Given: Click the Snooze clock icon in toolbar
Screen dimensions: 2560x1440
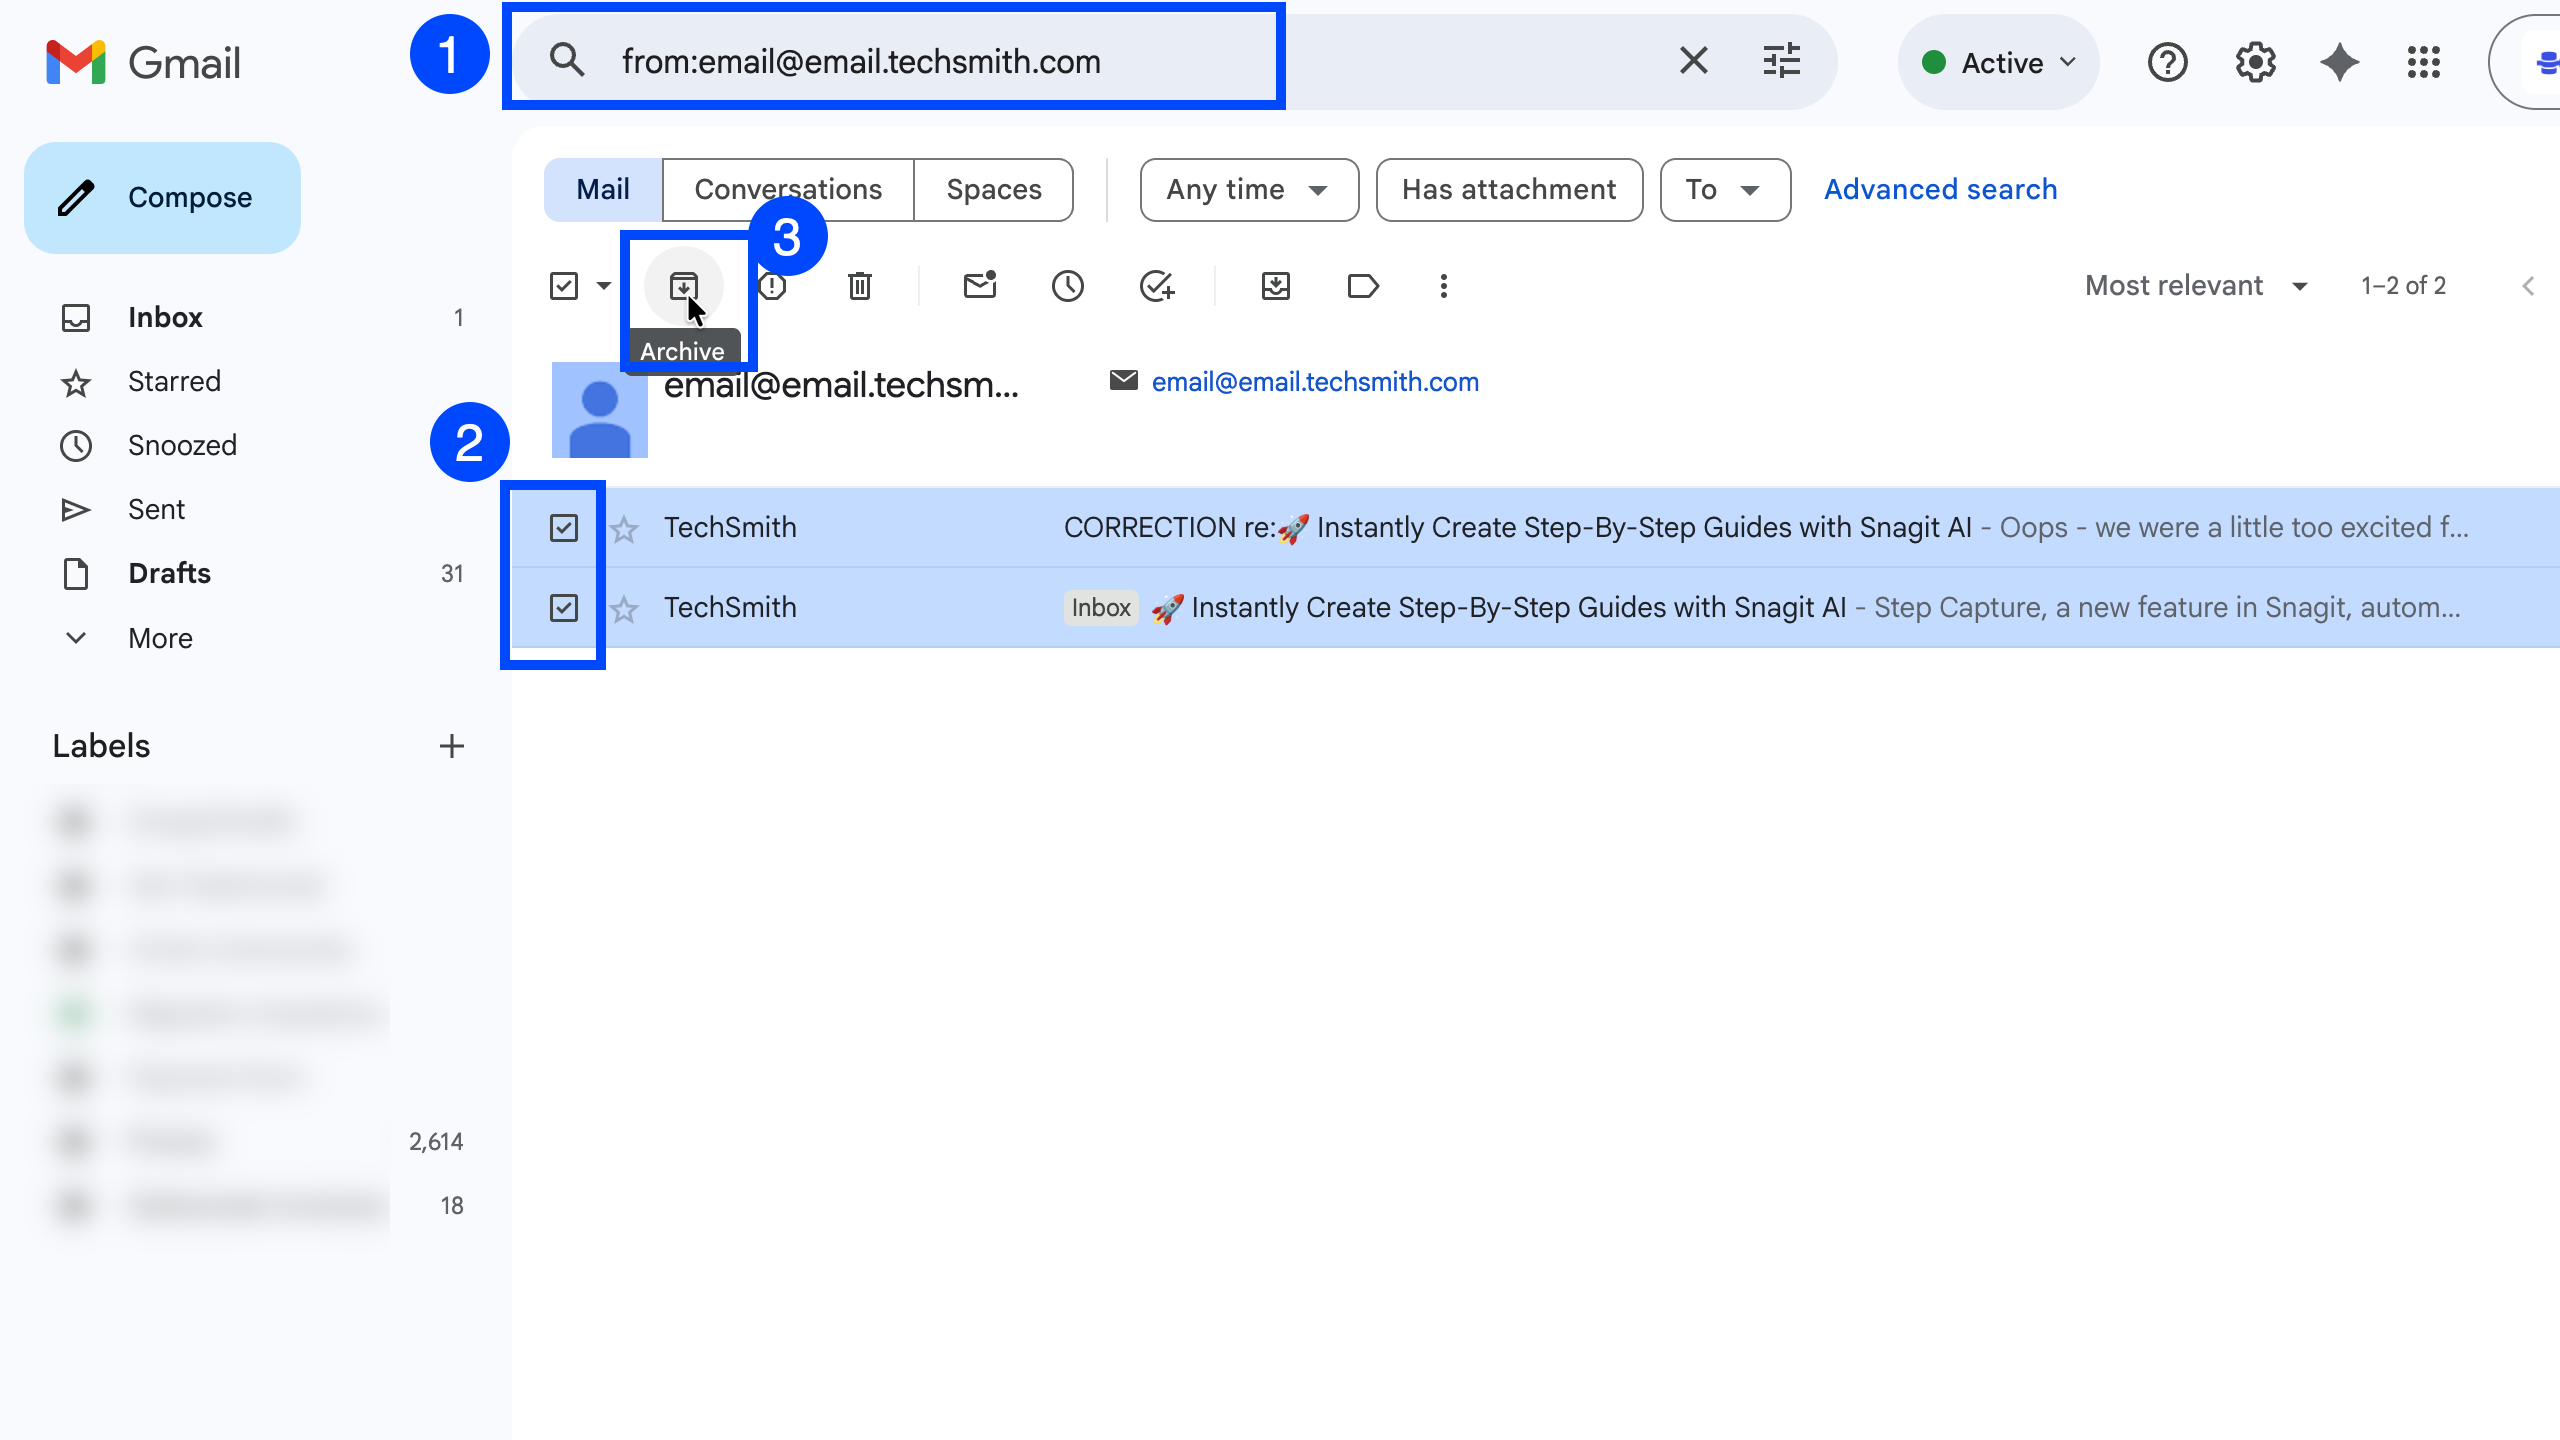Looking at the screenshot, I should coord(1067,286).
